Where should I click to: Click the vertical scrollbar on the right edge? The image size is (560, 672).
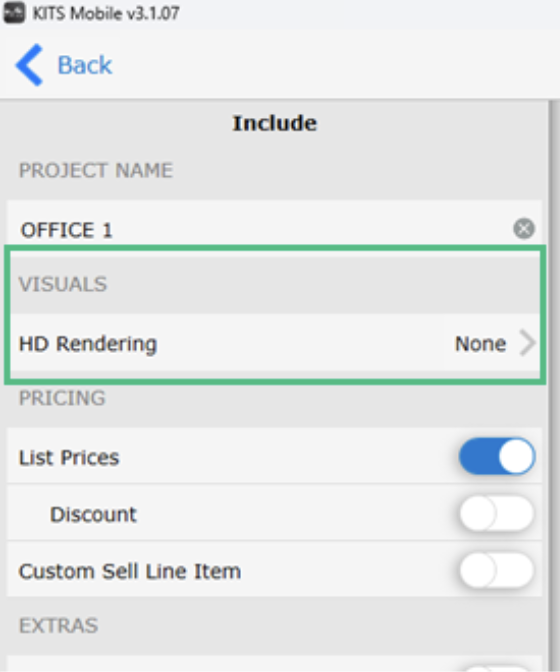[x=554, y=386]
